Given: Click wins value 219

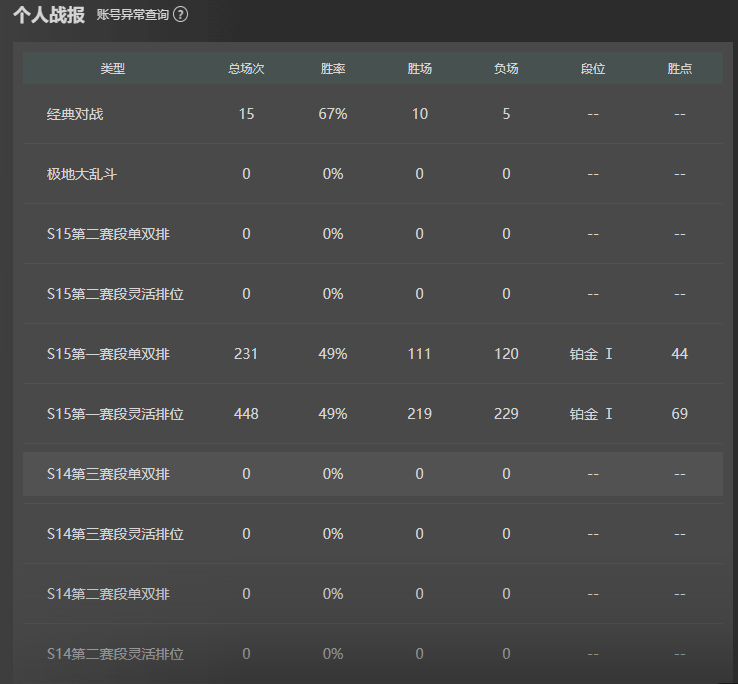Looking at the screenshot, I should (x=419, y=414).
